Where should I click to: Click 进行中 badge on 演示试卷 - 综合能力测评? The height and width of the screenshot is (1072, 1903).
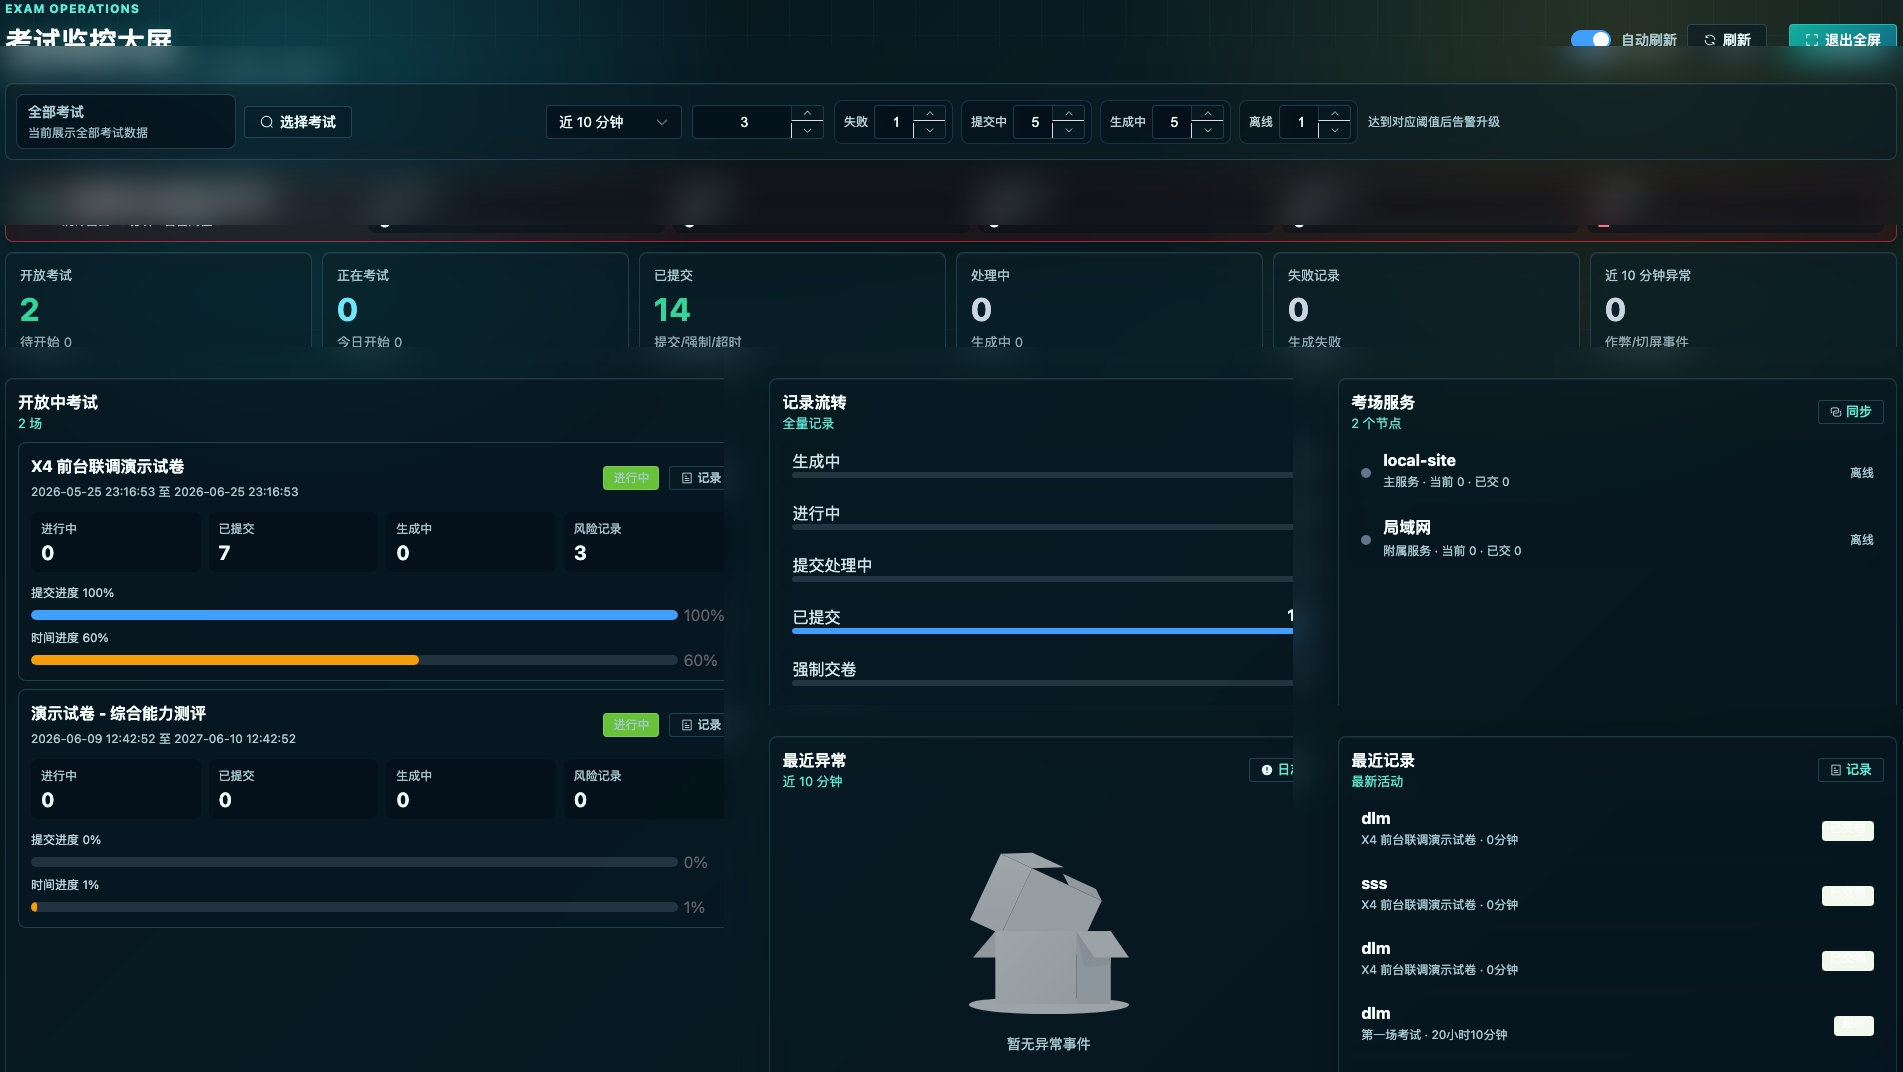[x=631, y=725]
